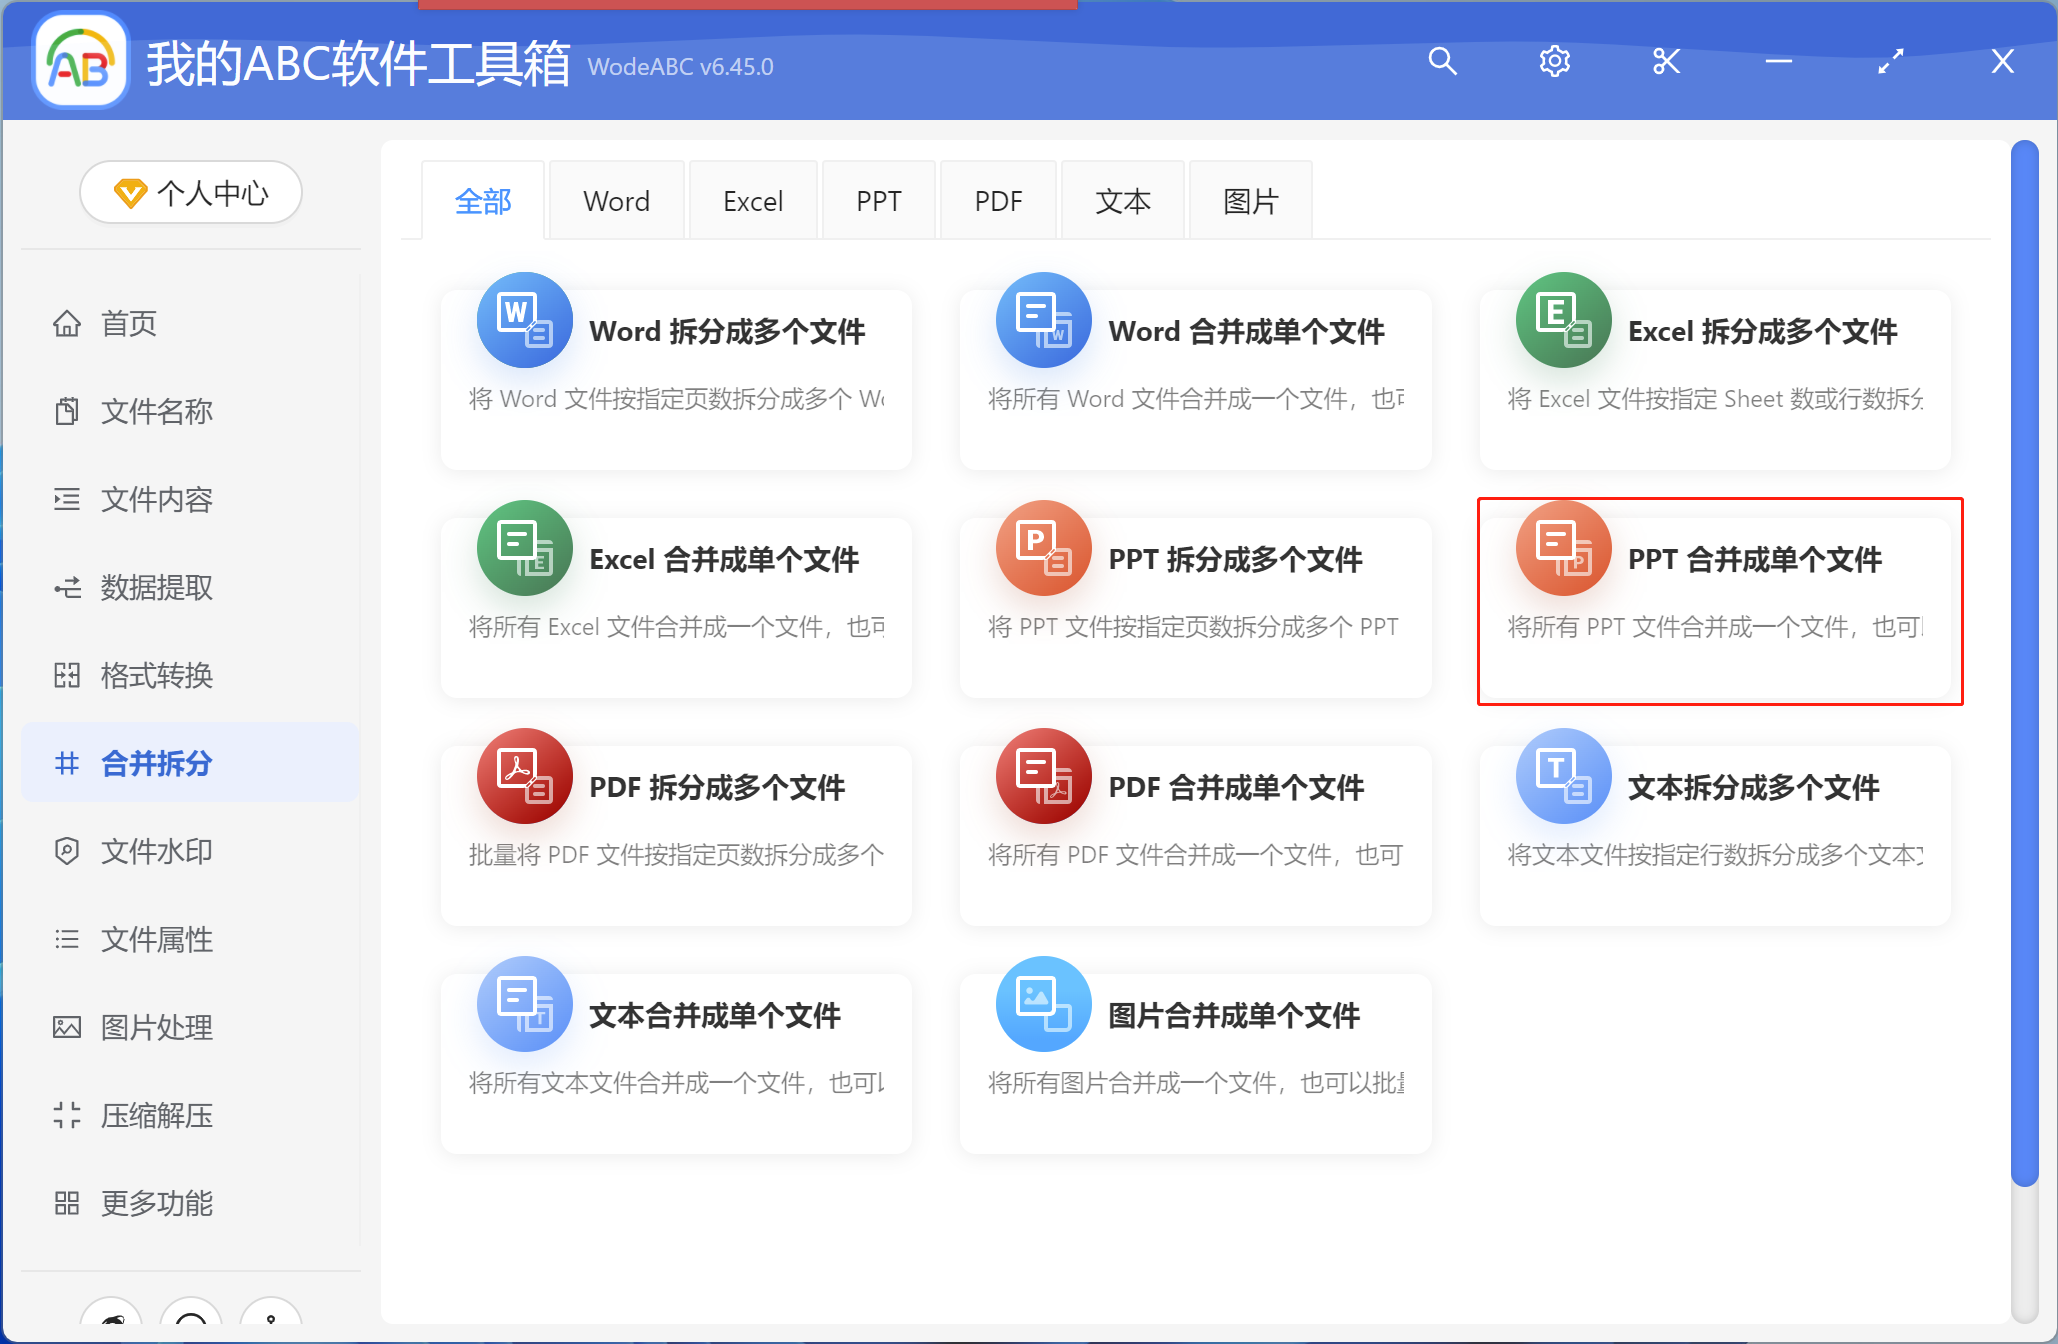Viewport: 2058px width, 1344px height.
Task: Switch to the 图片 tab
Action: click(x=1249, y=200)
